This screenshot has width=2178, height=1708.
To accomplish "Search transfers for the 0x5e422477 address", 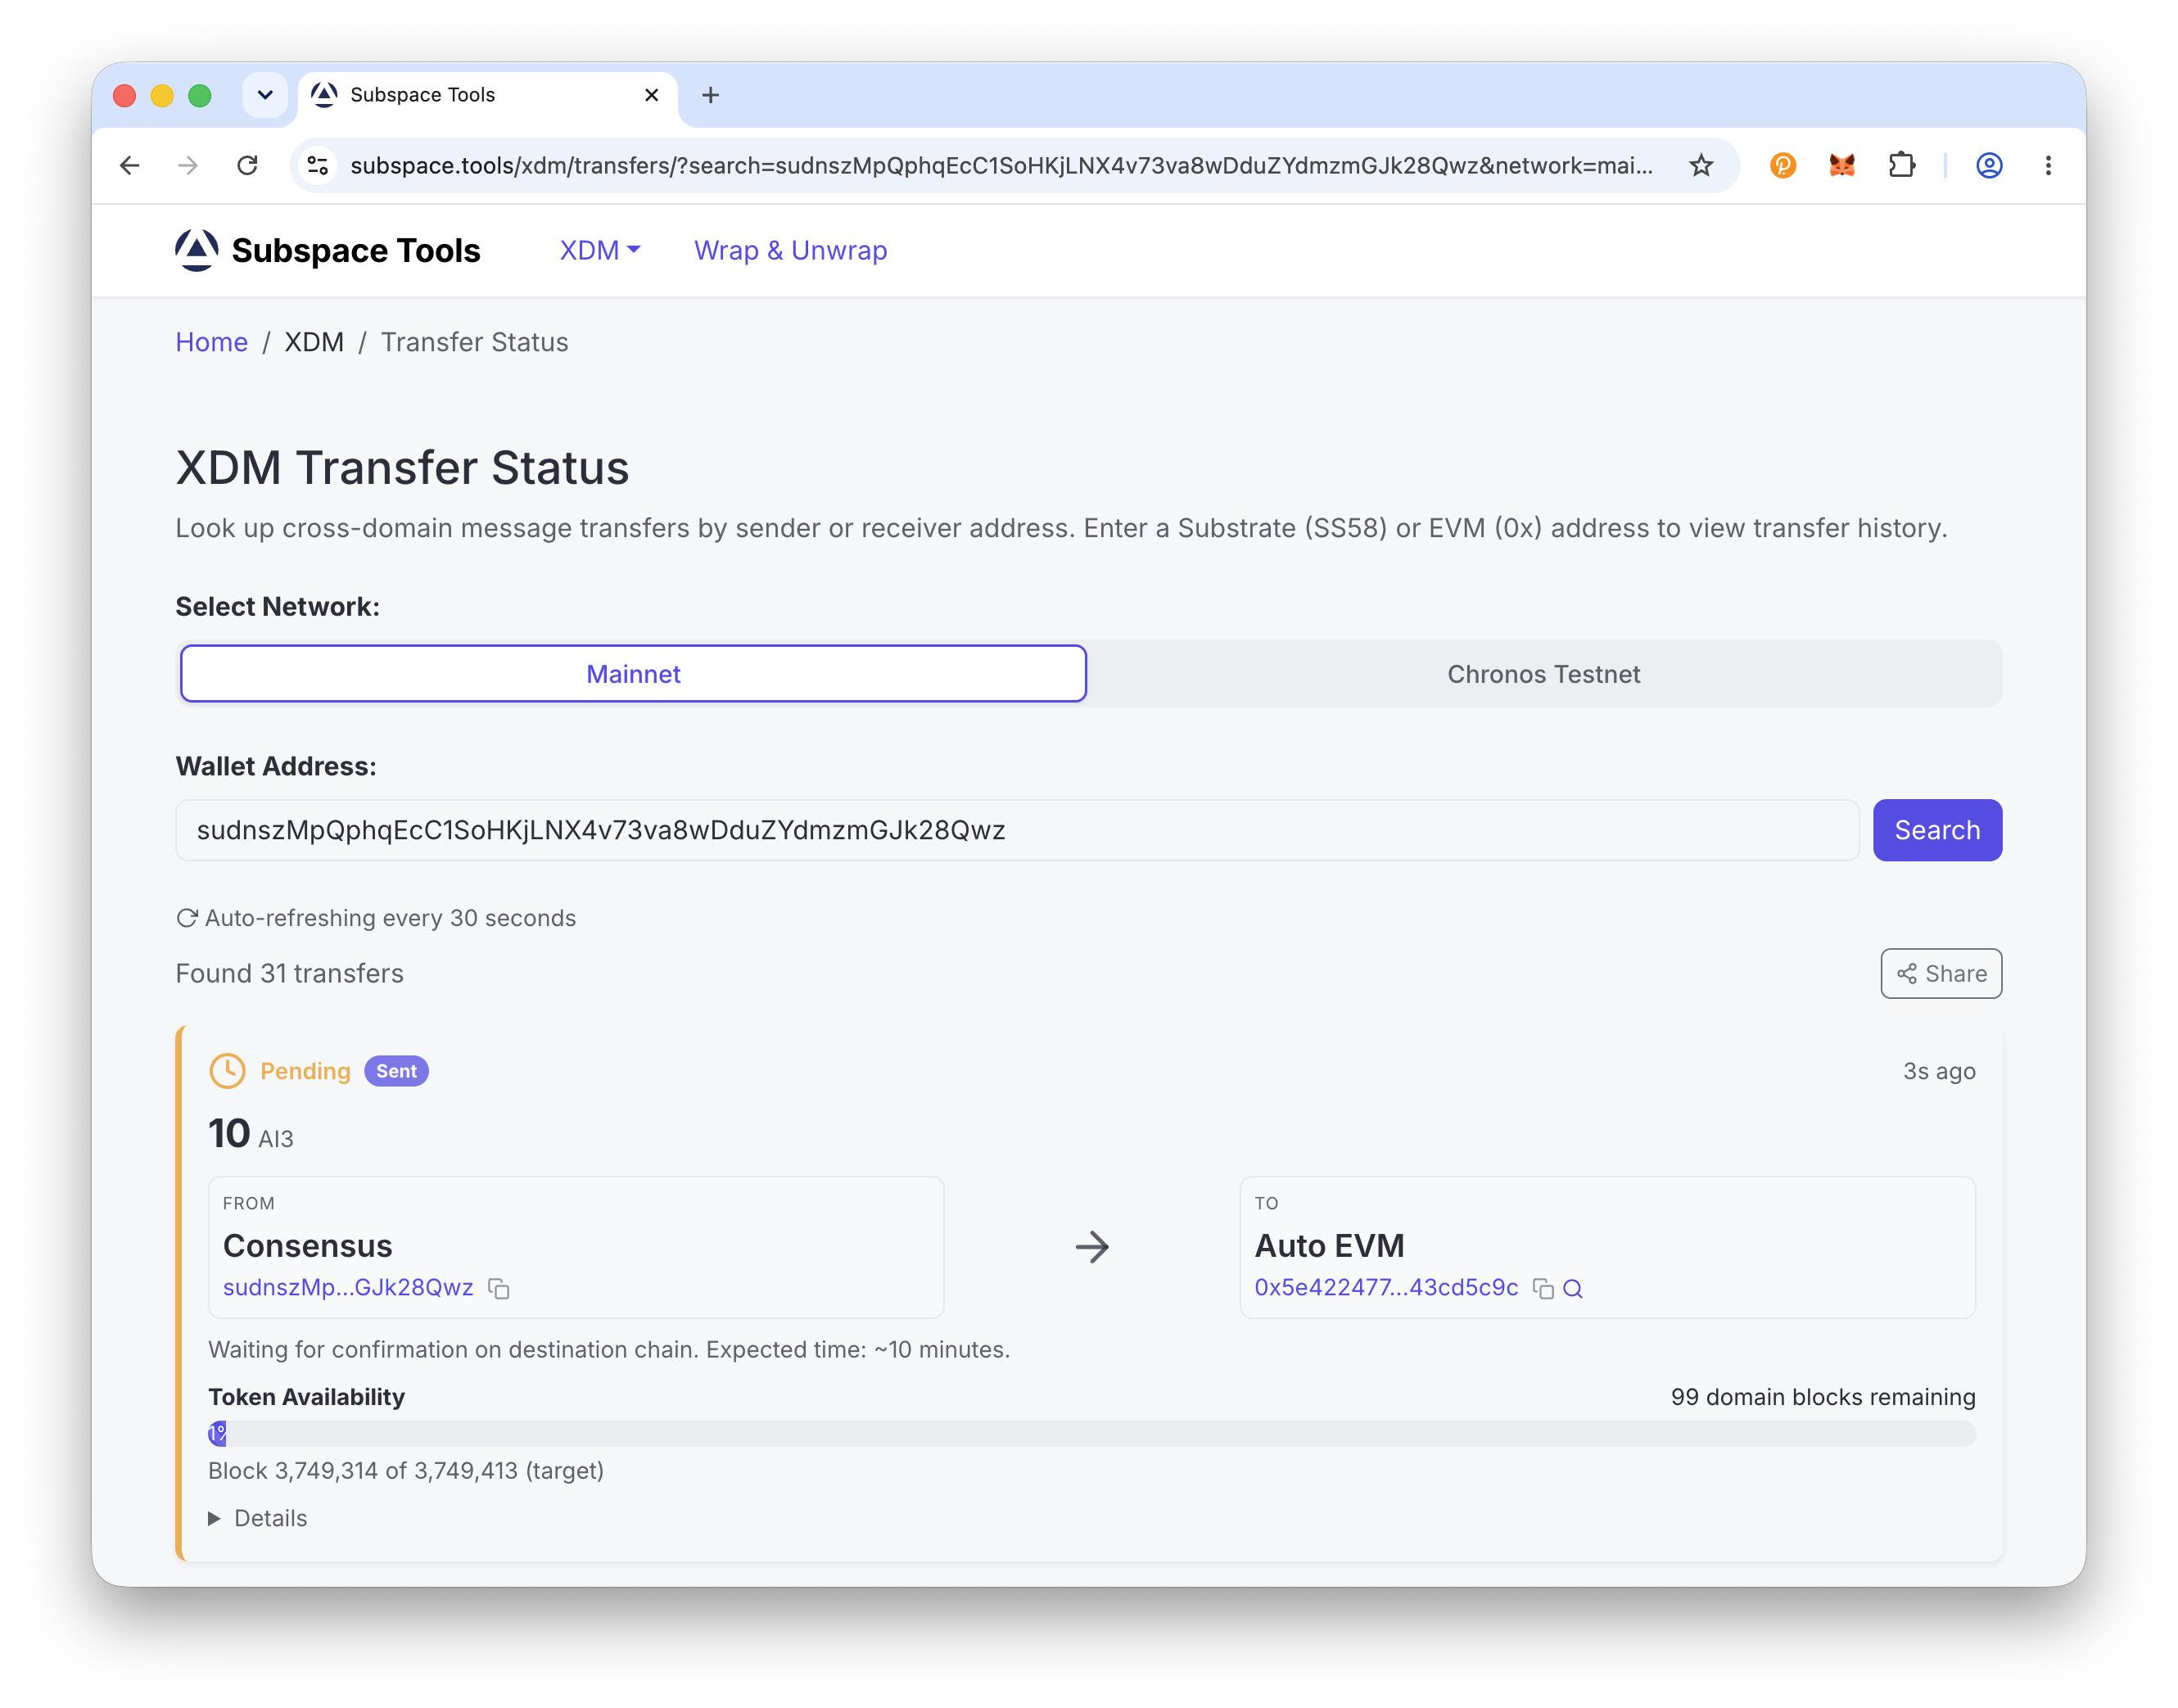I will (1573, 1288).
